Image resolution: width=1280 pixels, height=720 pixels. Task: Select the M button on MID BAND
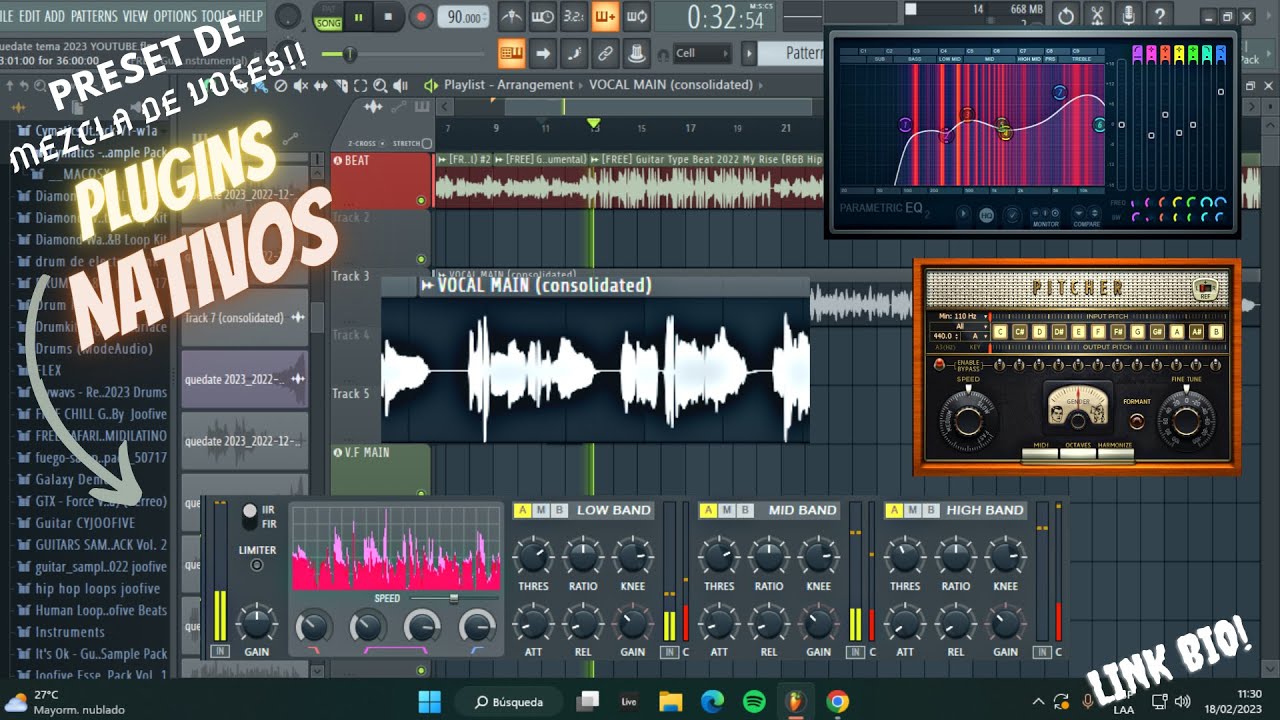pos(726,510)
